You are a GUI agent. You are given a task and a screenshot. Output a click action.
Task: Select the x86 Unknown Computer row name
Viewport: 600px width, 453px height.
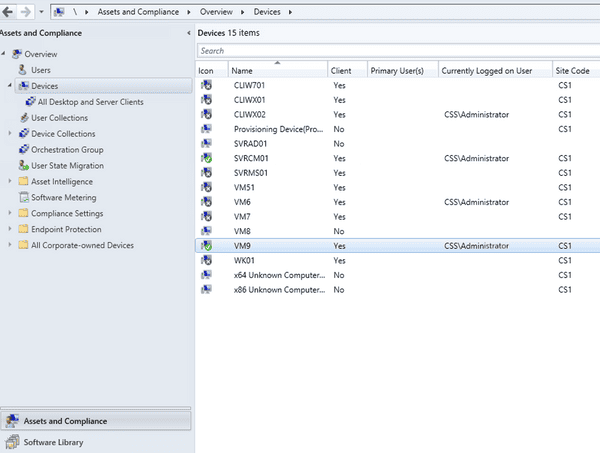(x=279, y=290)
